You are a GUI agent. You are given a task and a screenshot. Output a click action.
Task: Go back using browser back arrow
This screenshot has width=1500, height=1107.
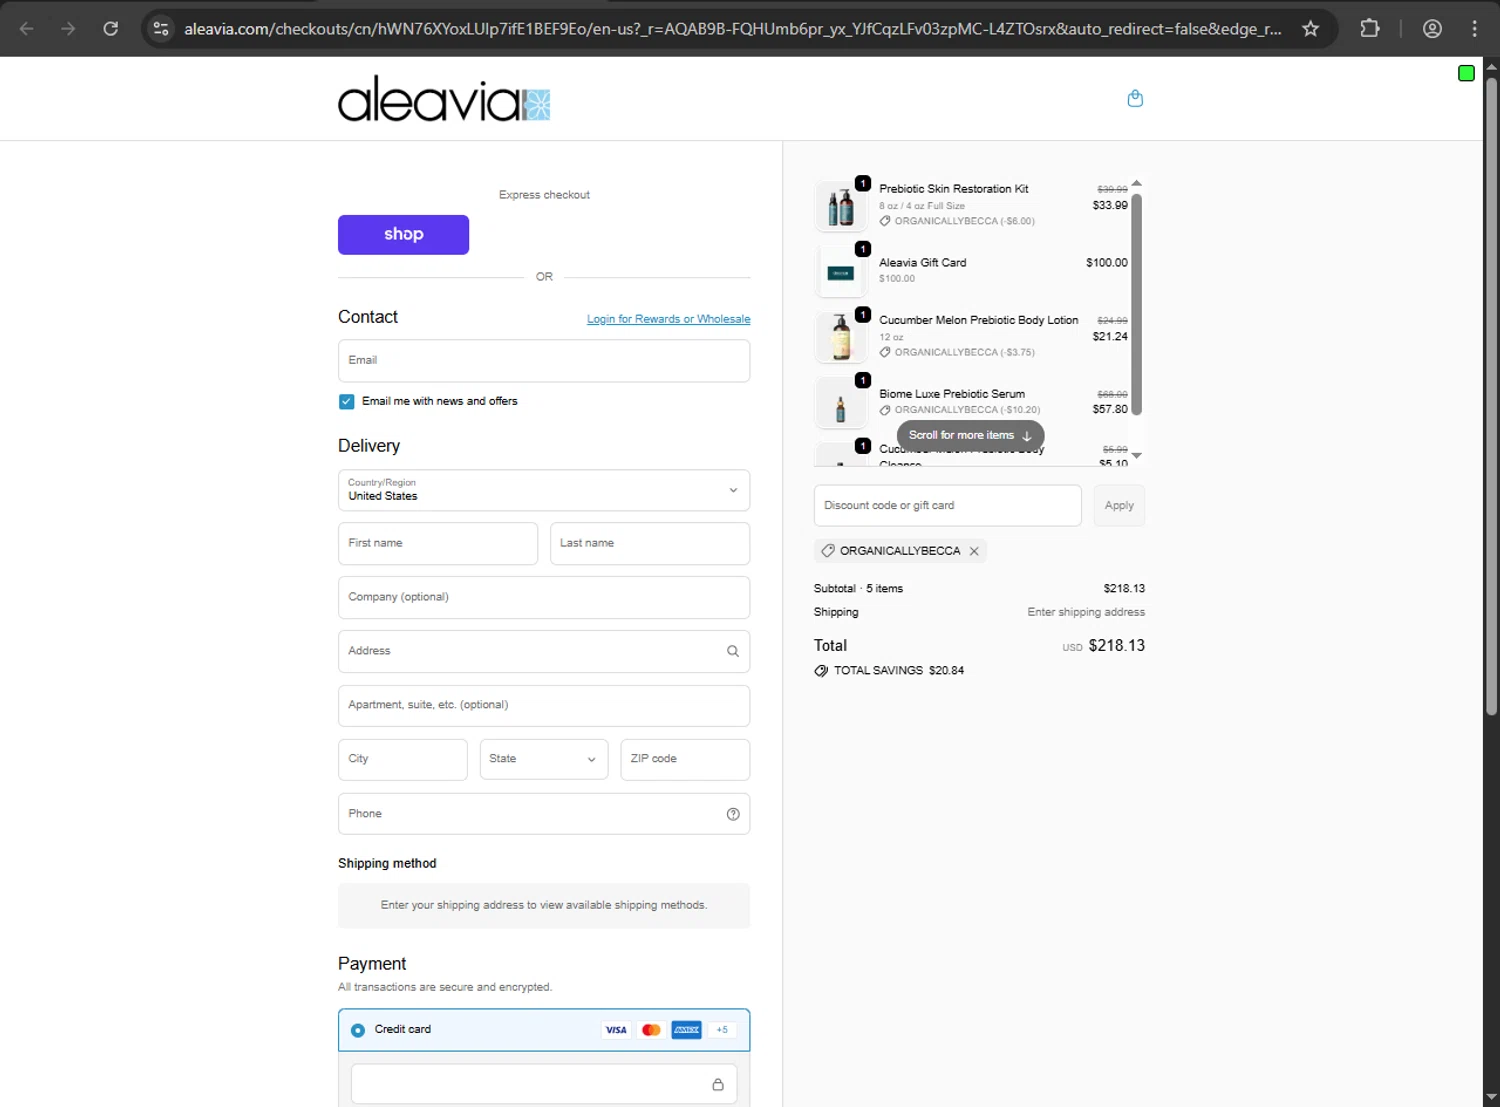tap(27, 29)
